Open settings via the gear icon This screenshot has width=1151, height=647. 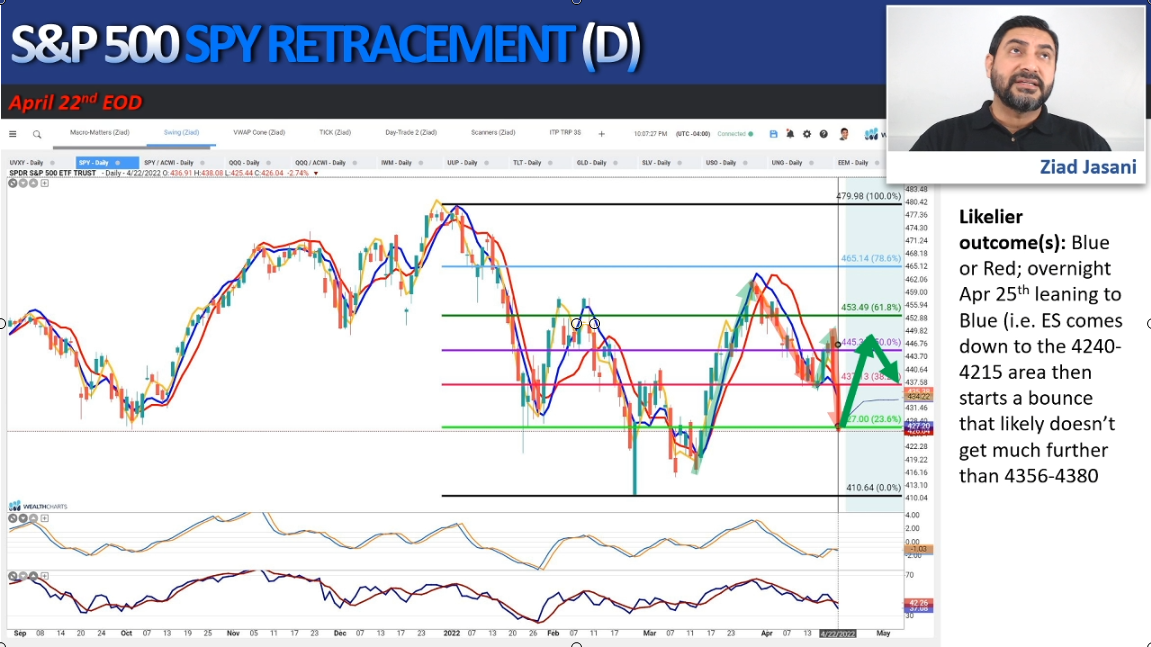[x=807, y=134]
